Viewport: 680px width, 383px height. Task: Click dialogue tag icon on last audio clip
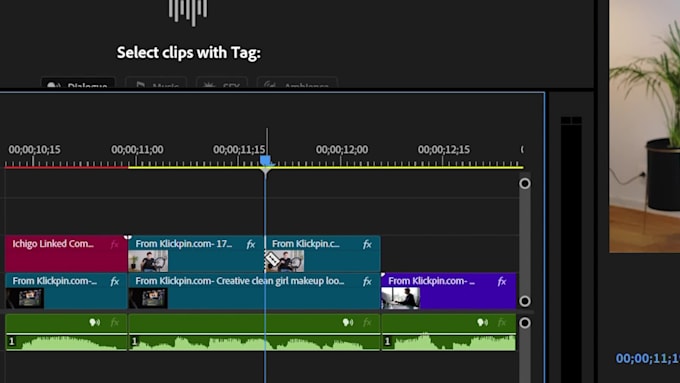[483, 322]
